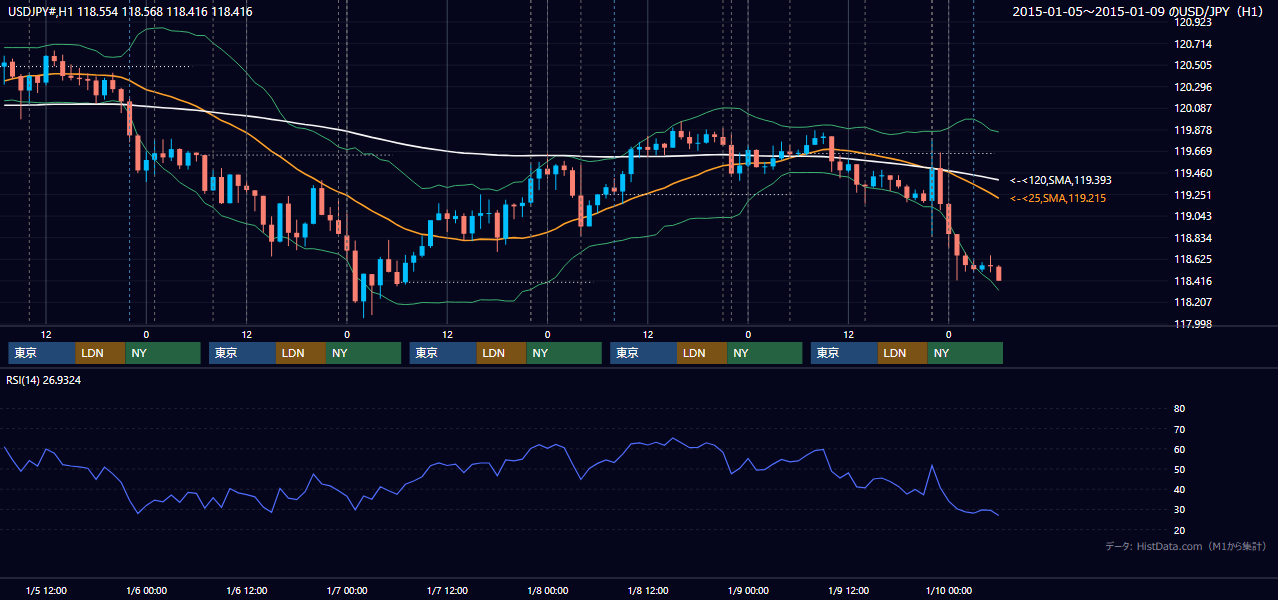This screenshot has height=600, width=1278.
Task: Click the 1/7 12:00 time label
Action: [x=447, y=591]
